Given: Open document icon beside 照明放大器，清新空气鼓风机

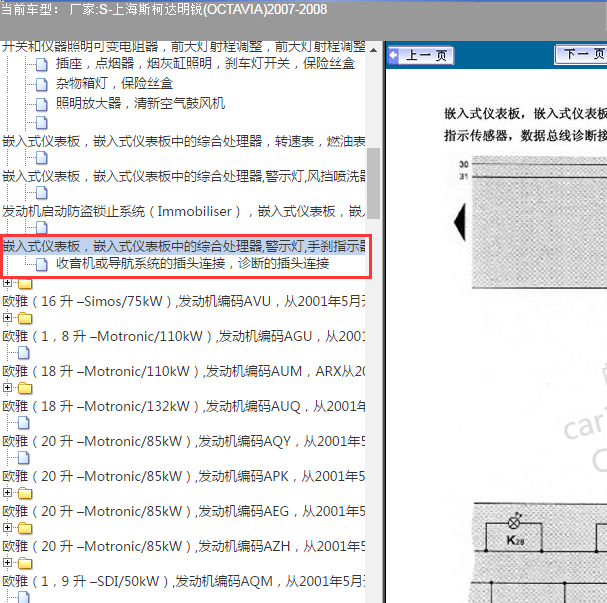Looking at the screenshot, I should tap(41, 104).
